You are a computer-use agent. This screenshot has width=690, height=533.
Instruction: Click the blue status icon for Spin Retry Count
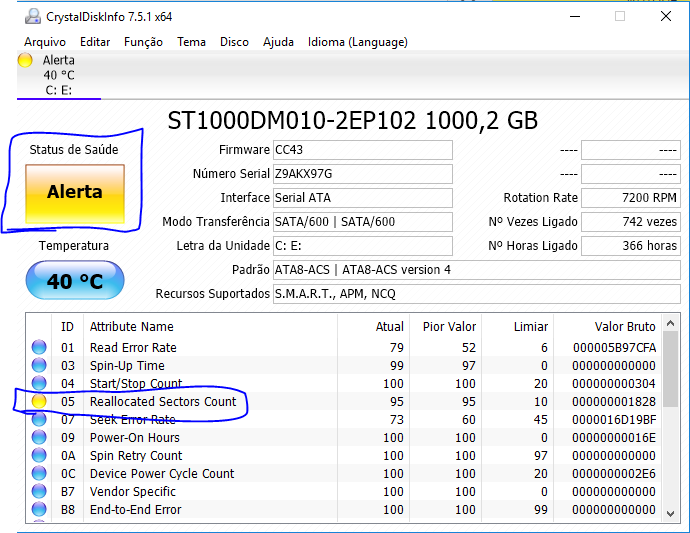[x=39, y=456]
